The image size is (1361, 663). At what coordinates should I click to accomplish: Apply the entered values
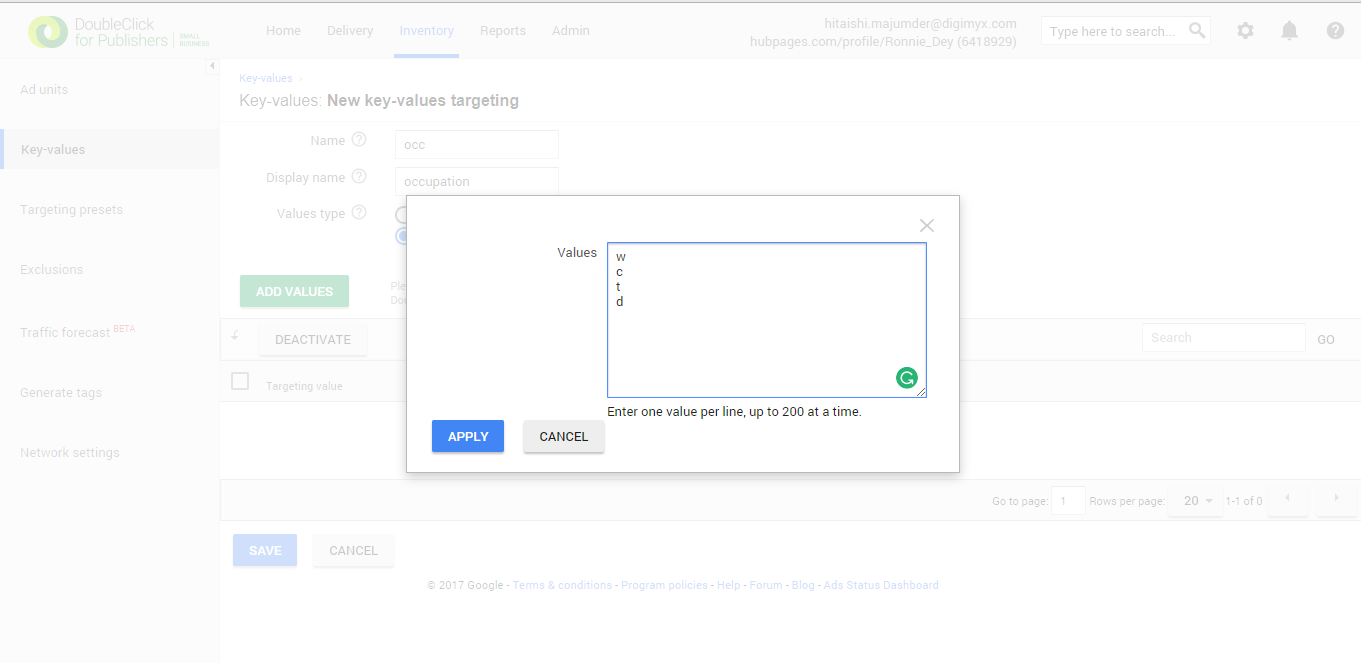[467, 436]
